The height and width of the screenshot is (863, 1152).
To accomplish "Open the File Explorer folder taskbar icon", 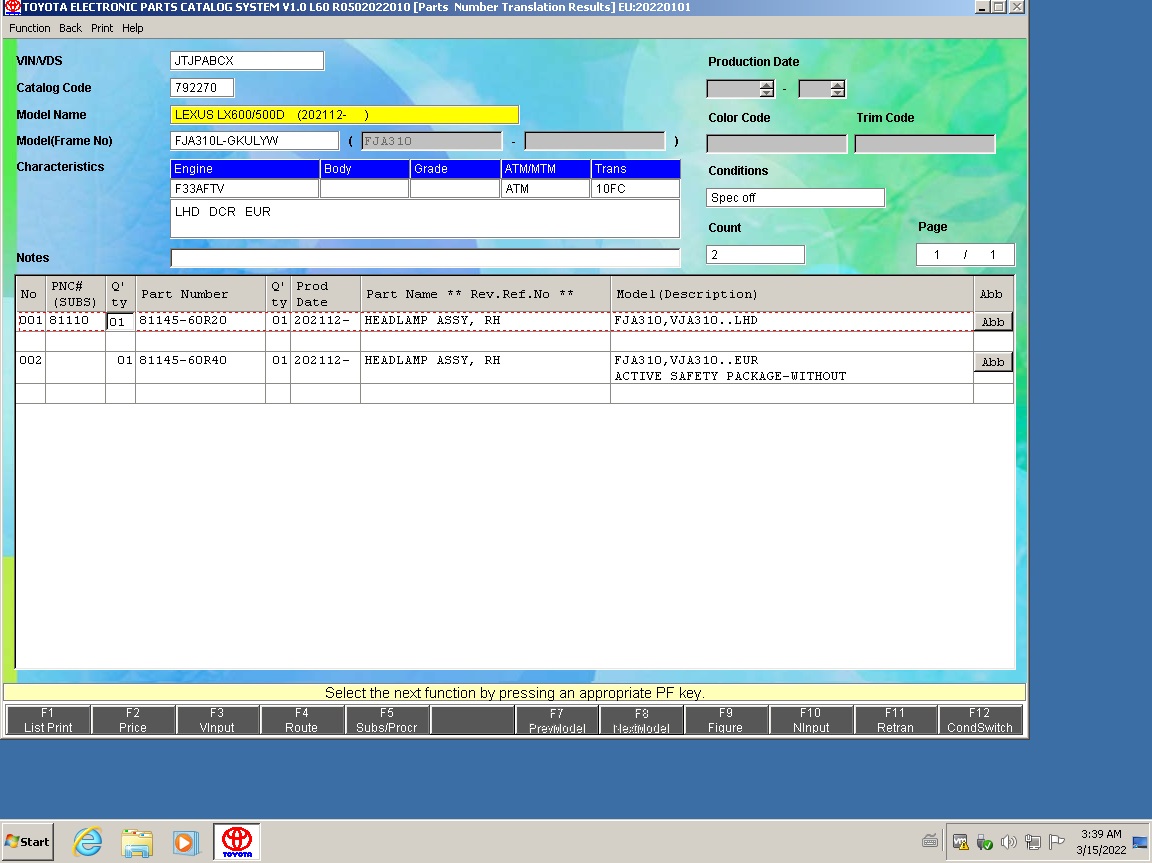I will pyautogui.click(x=137, y=842).
